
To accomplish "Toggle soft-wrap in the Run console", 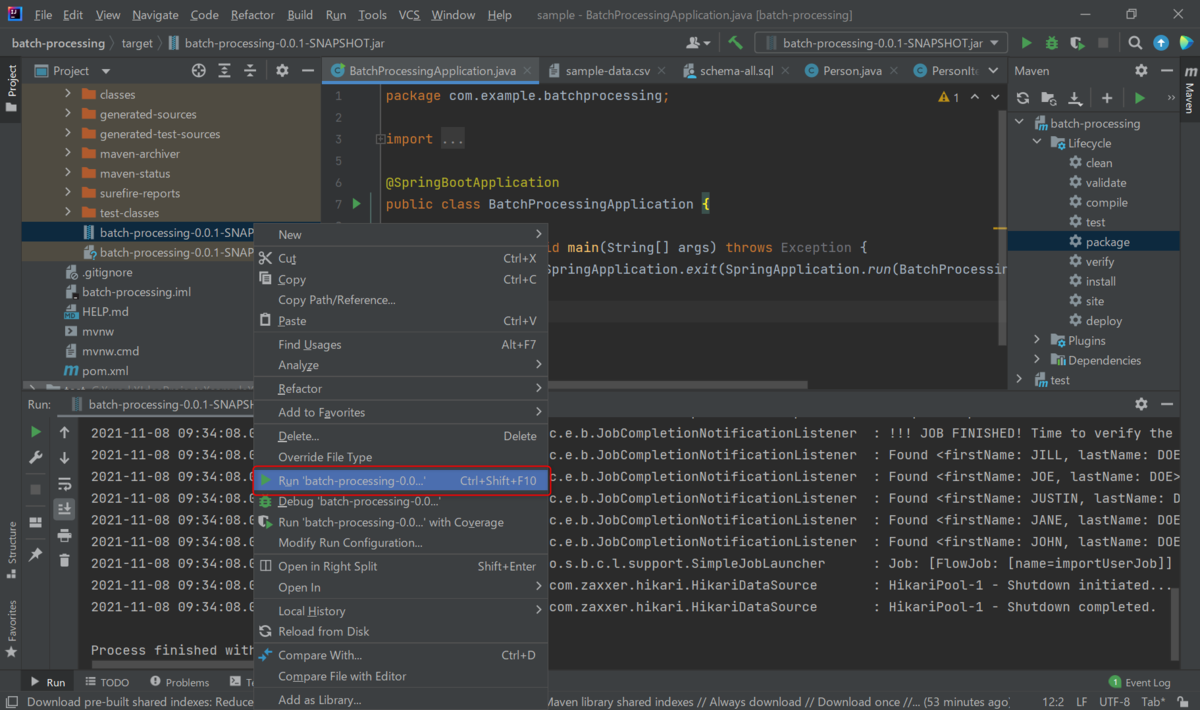I will [65, 485].
